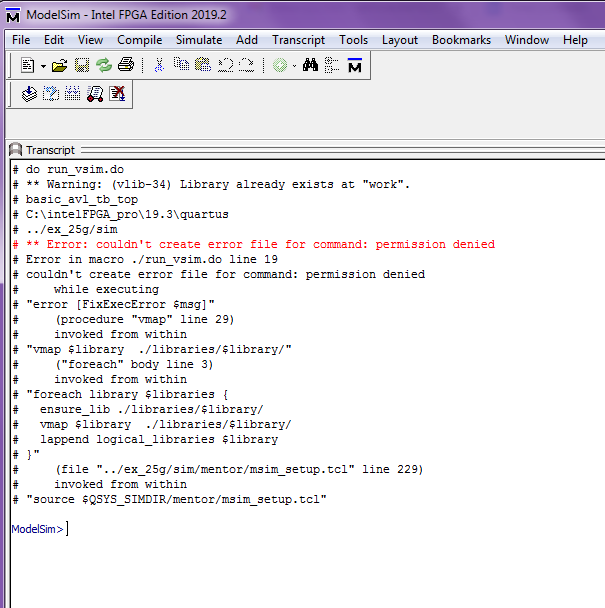Click the 'C:\intelFPGA_pro\19.3\quartus' line
The width and height of the screenshot is (605, 608).
121,214
